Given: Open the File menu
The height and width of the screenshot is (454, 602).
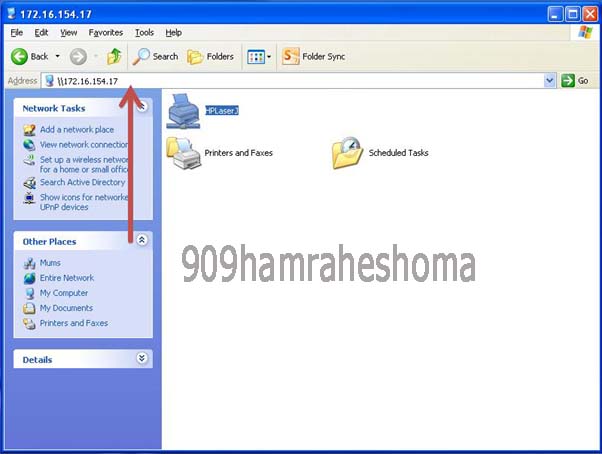Looking at the screenshot, I should click(x=17, y=33).
